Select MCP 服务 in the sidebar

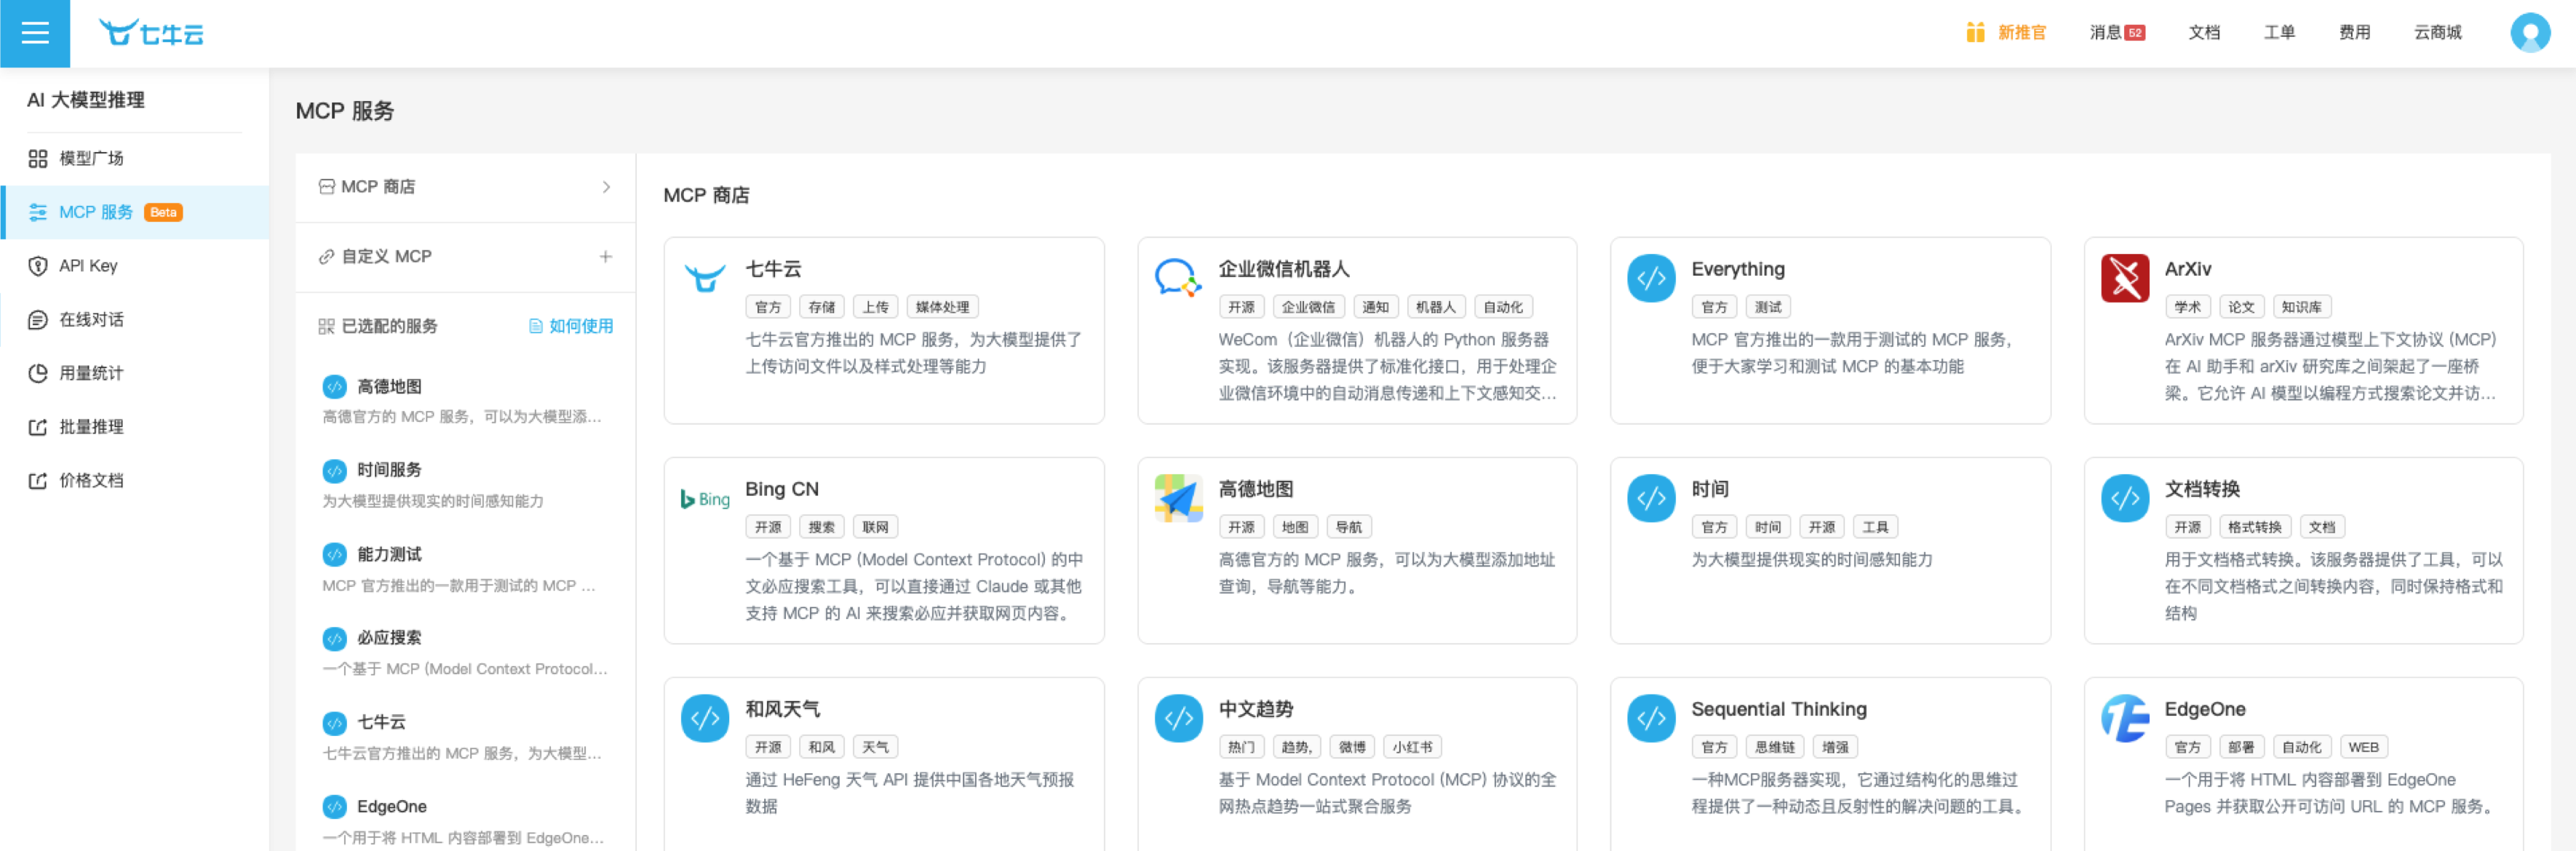point(135,212)
